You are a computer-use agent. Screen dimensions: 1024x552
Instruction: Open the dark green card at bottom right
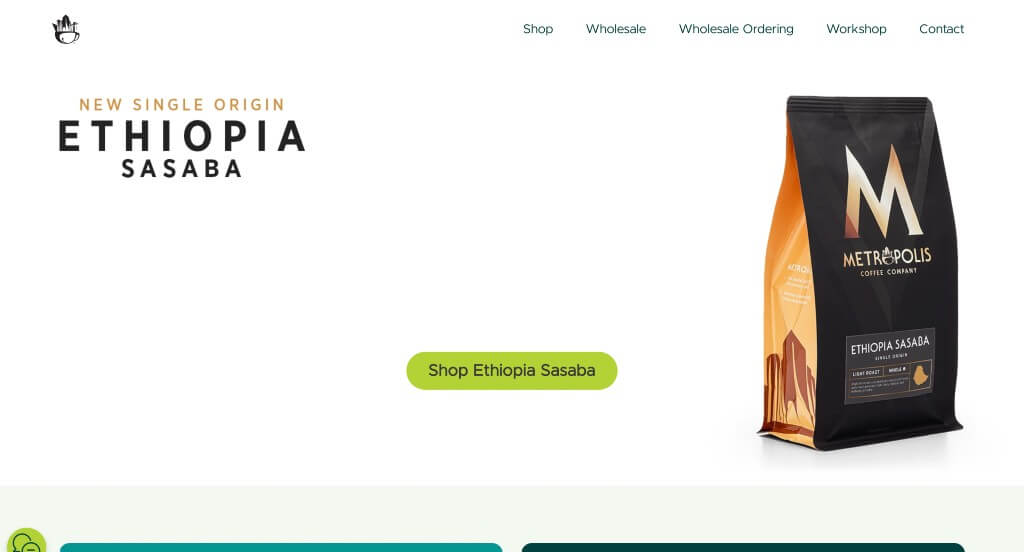tap(743, 547)
